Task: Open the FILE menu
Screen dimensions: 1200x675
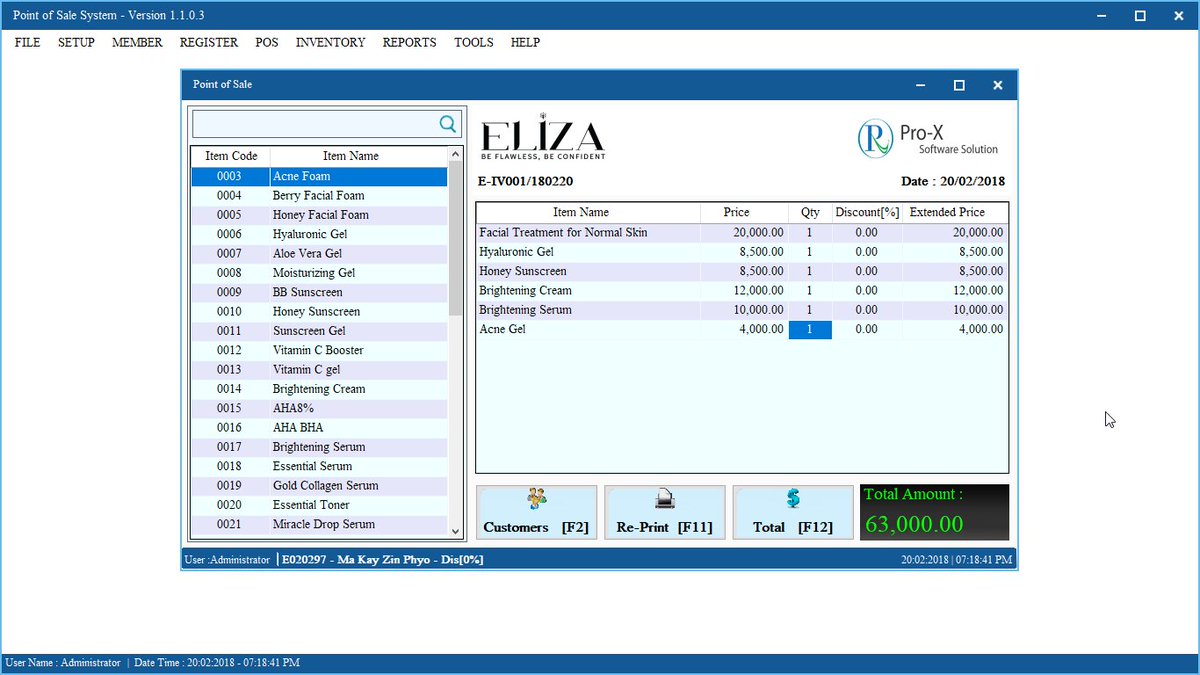Action: click(x=28, y=43)
